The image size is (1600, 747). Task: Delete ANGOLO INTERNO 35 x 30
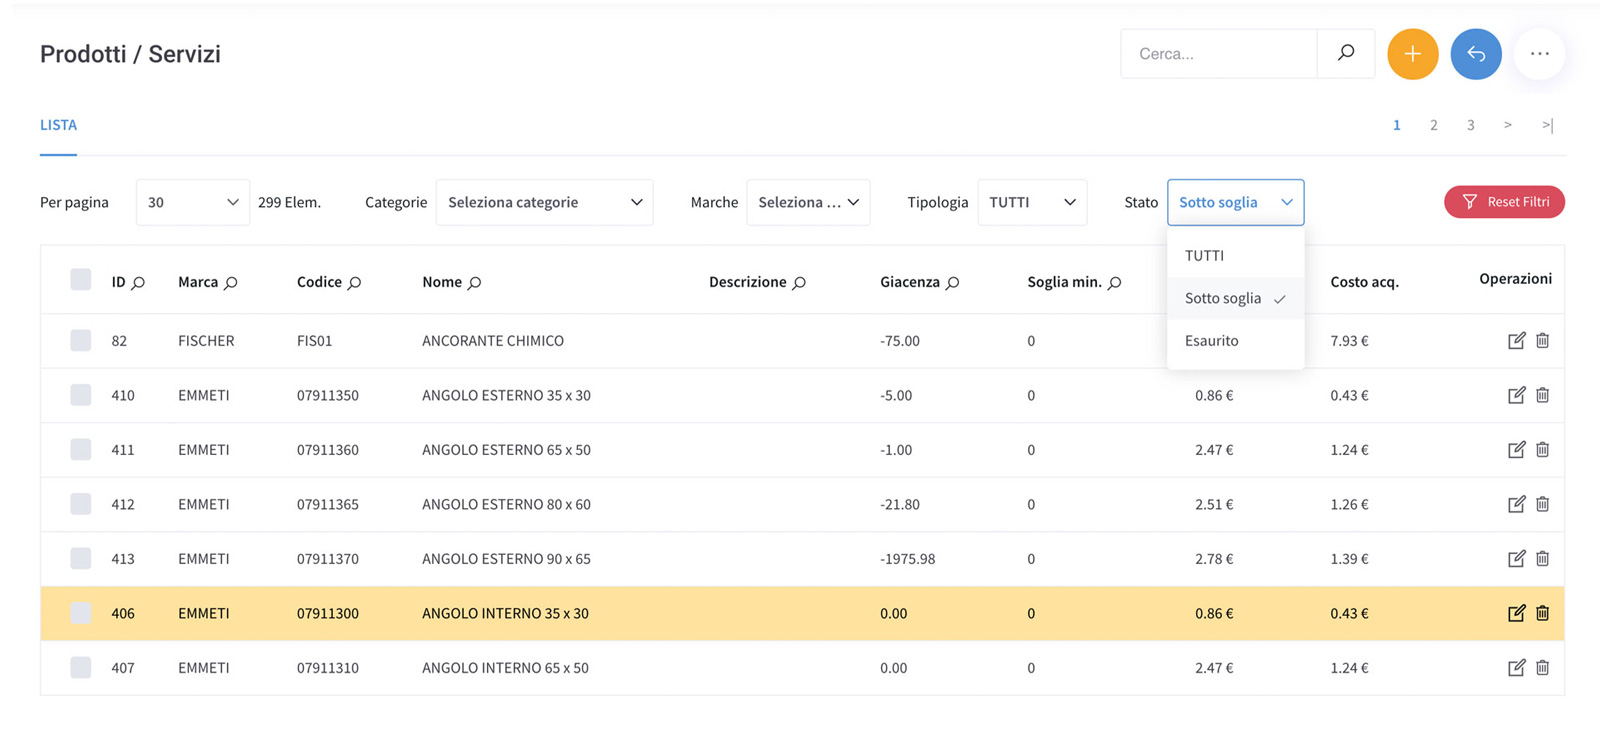coord(1542,613)
